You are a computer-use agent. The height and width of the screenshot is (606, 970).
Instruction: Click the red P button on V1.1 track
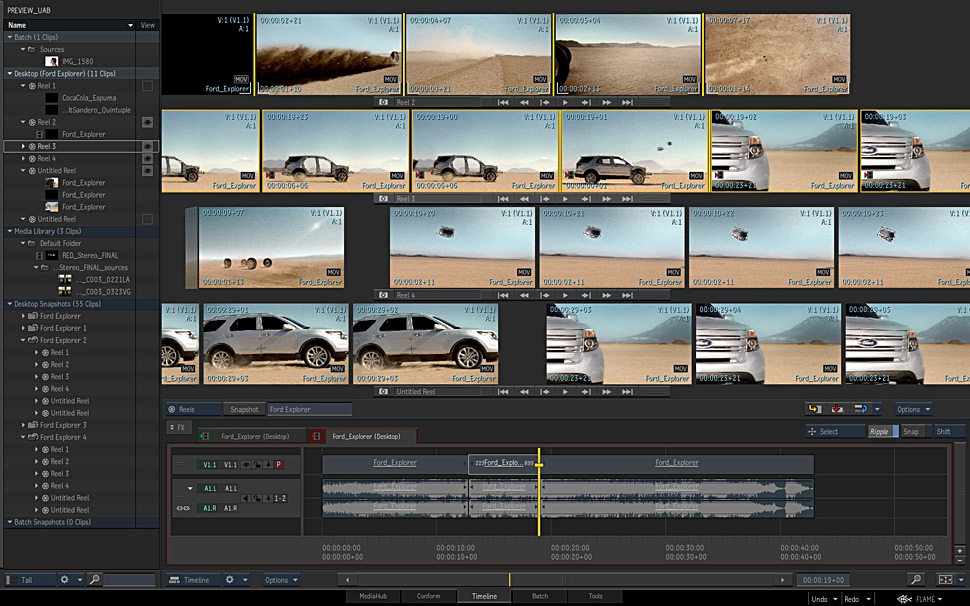[278, 465]
